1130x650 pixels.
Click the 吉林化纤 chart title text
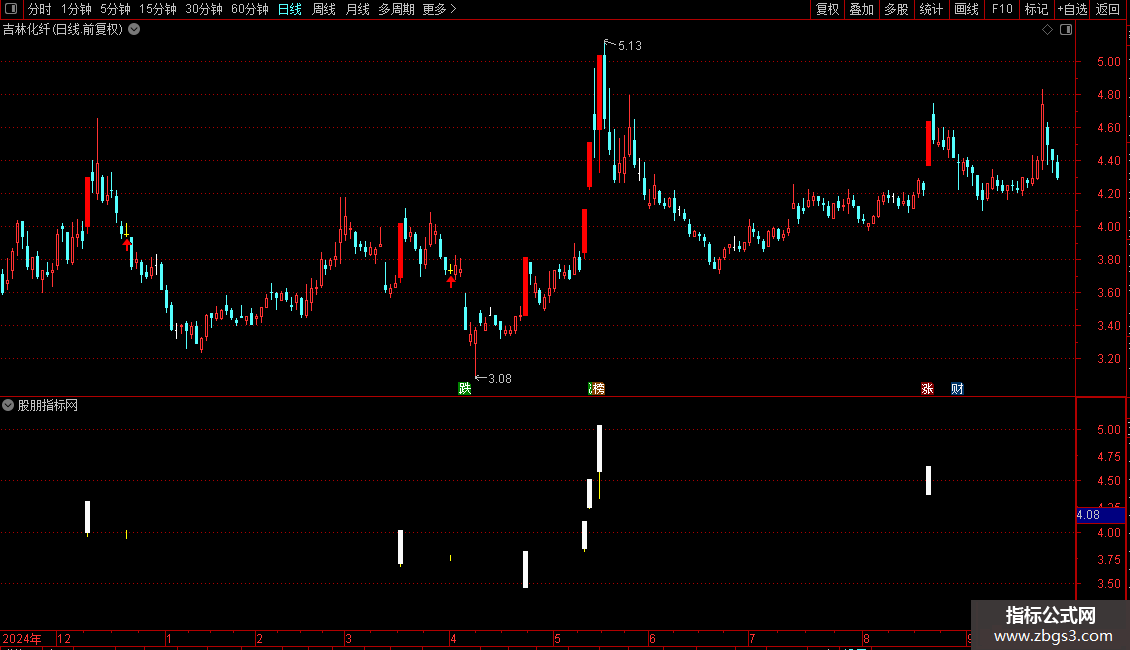pos(63,30)
